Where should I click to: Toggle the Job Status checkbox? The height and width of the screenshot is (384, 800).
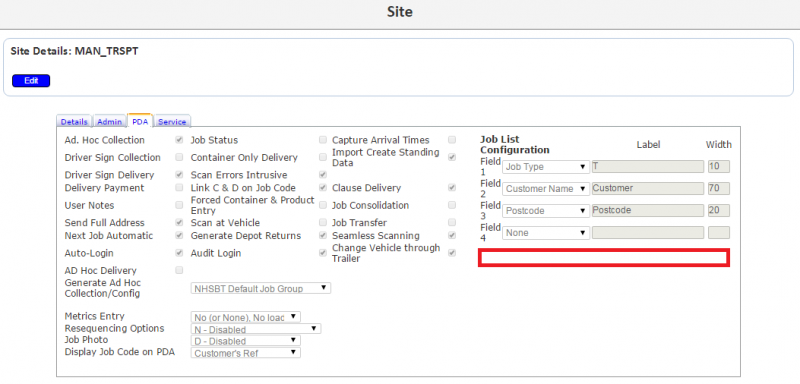coord(322,140)
